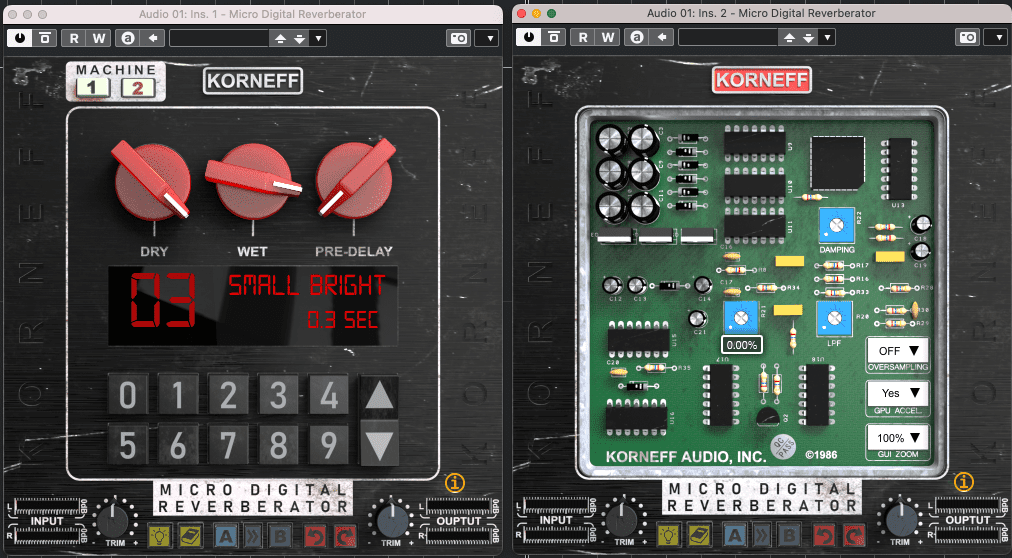
Task: Click the left-arrow apply settings icon in Ins. 1 window
Action: 153,38
